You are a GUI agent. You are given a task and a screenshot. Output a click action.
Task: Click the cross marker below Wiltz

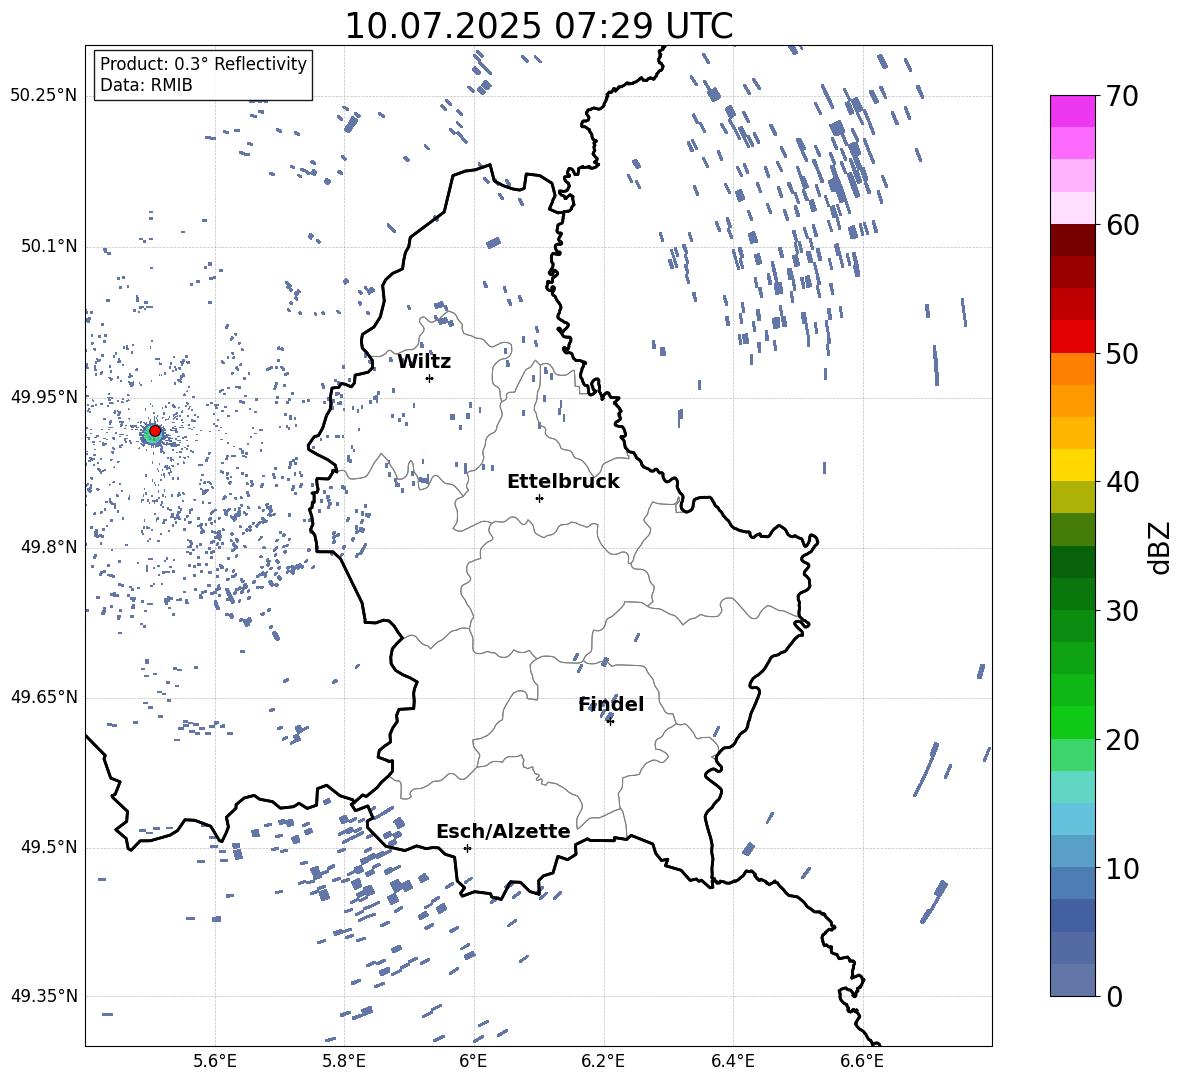(430, 378)
